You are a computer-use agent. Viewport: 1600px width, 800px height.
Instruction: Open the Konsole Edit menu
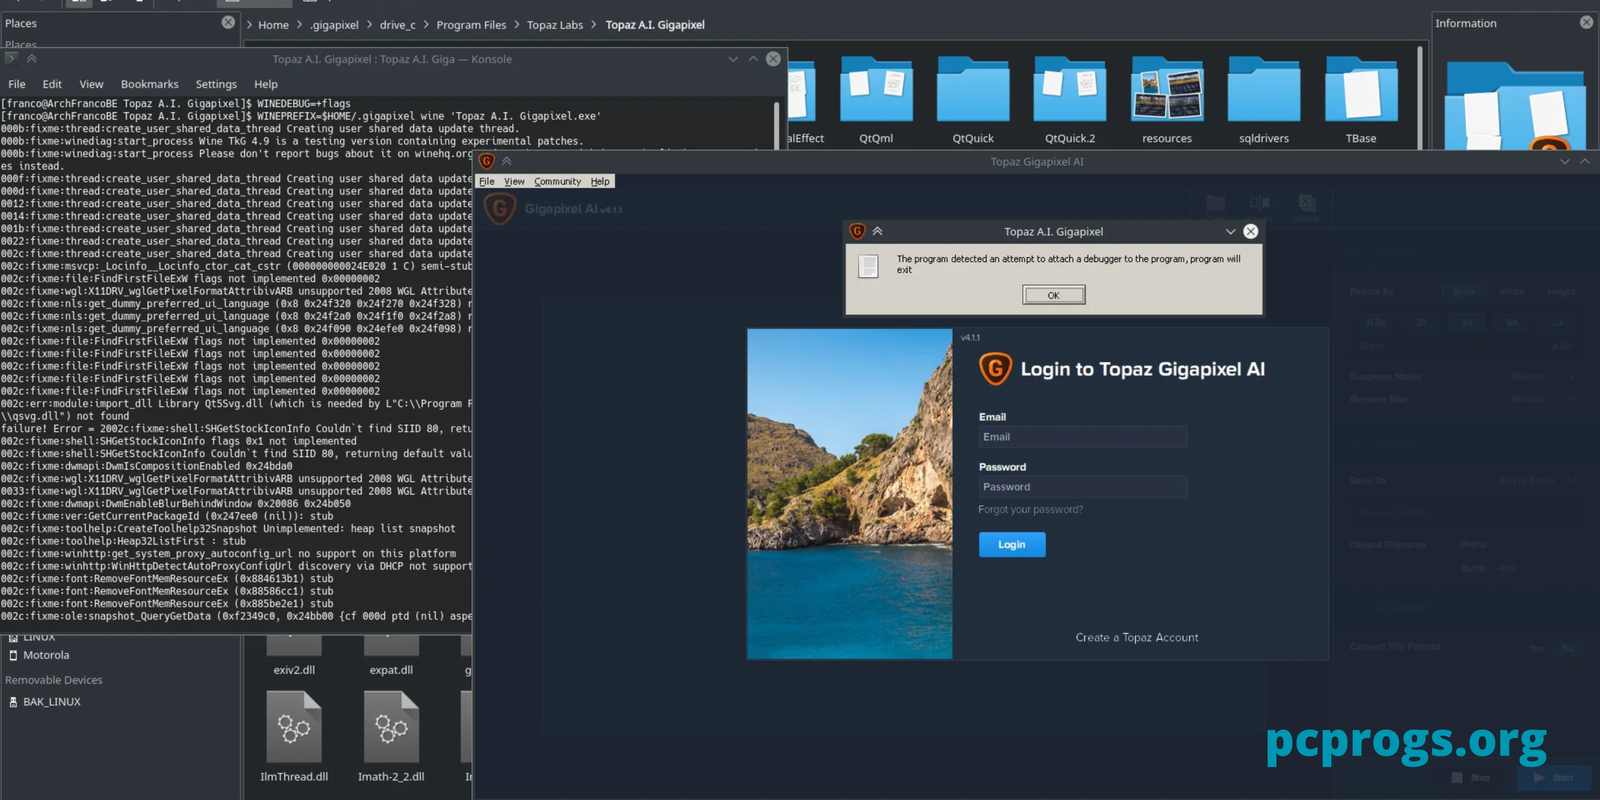coord(52,84)
